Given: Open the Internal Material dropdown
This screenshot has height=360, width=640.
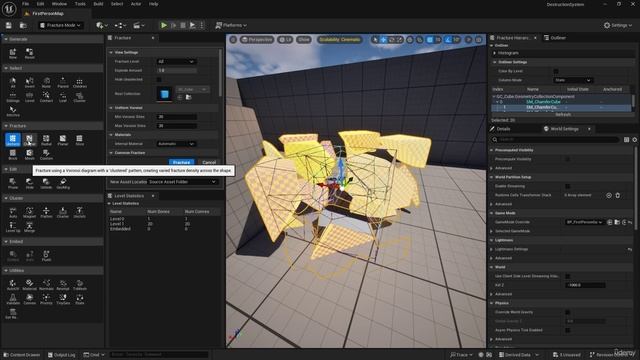Looking at the screenshot, I should pyautogui.click(x=176, y=144).
